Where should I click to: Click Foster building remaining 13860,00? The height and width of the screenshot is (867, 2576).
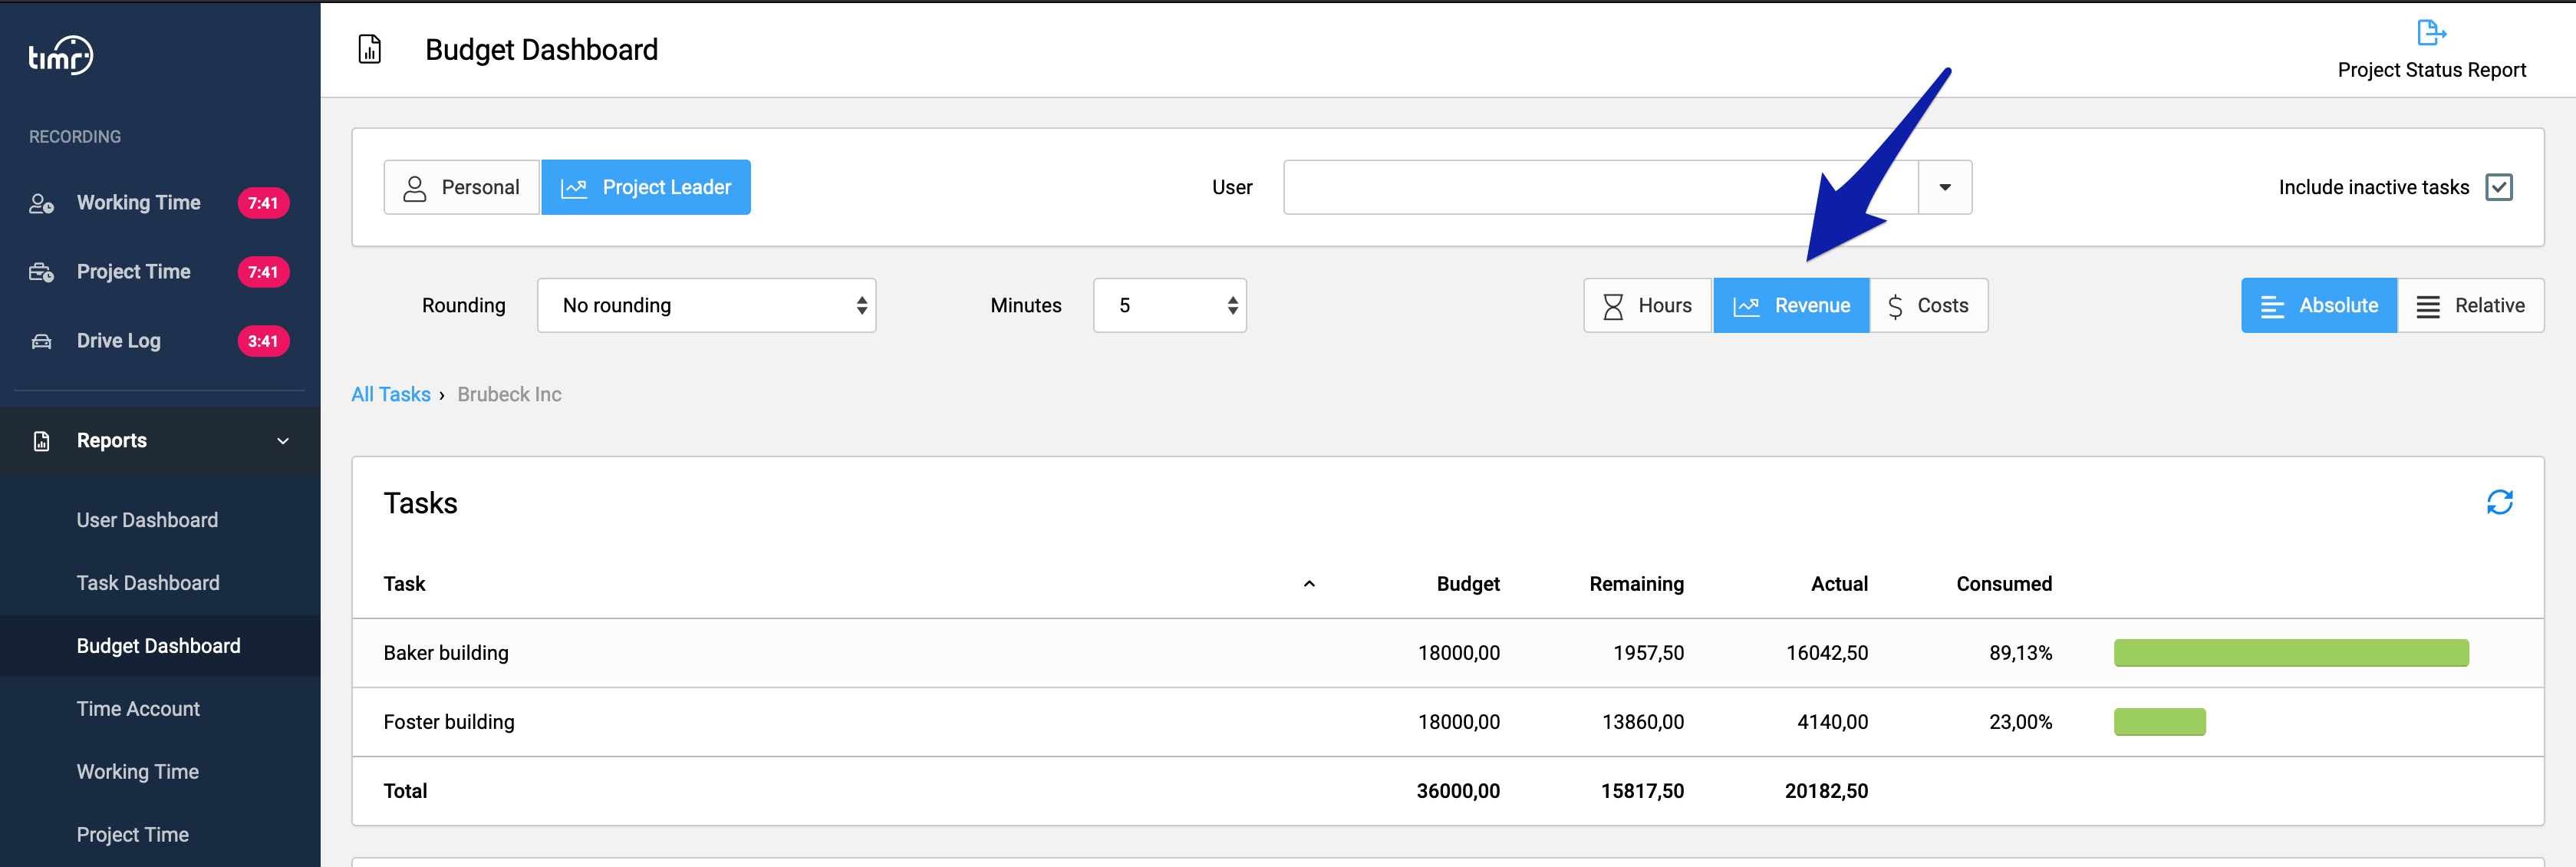tap(1643, 723)
